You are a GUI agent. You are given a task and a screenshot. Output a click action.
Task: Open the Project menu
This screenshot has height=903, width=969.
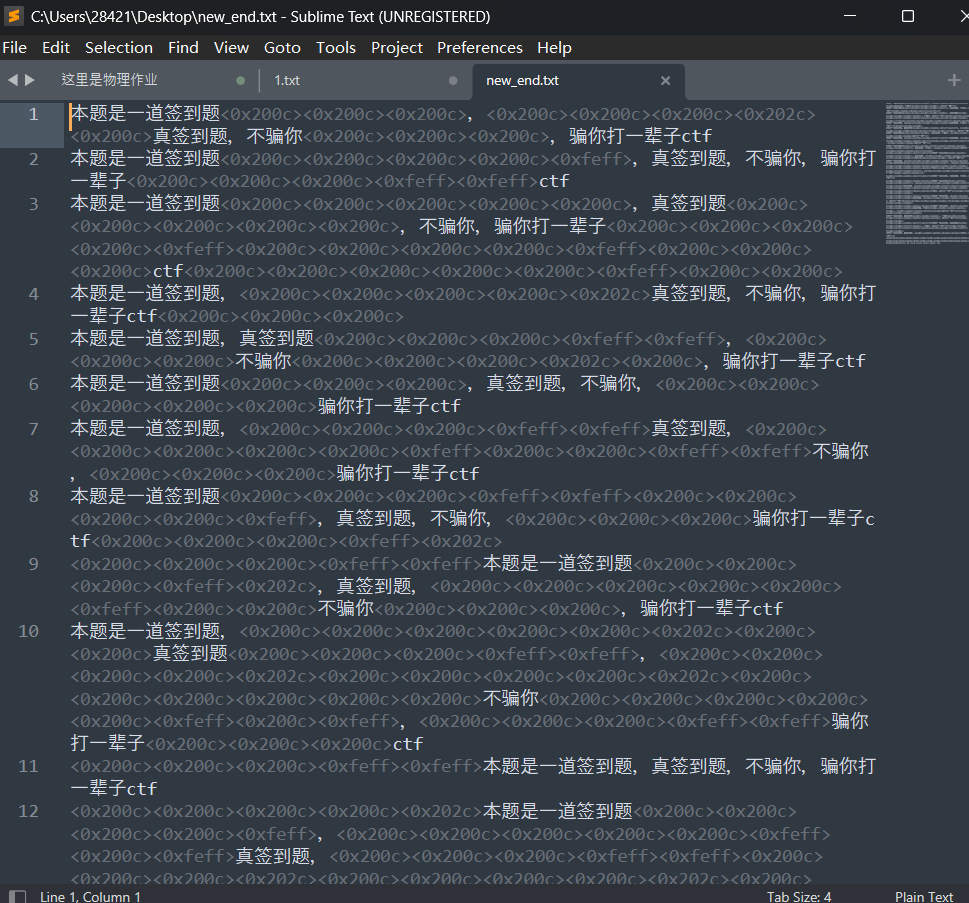point(397,48)
